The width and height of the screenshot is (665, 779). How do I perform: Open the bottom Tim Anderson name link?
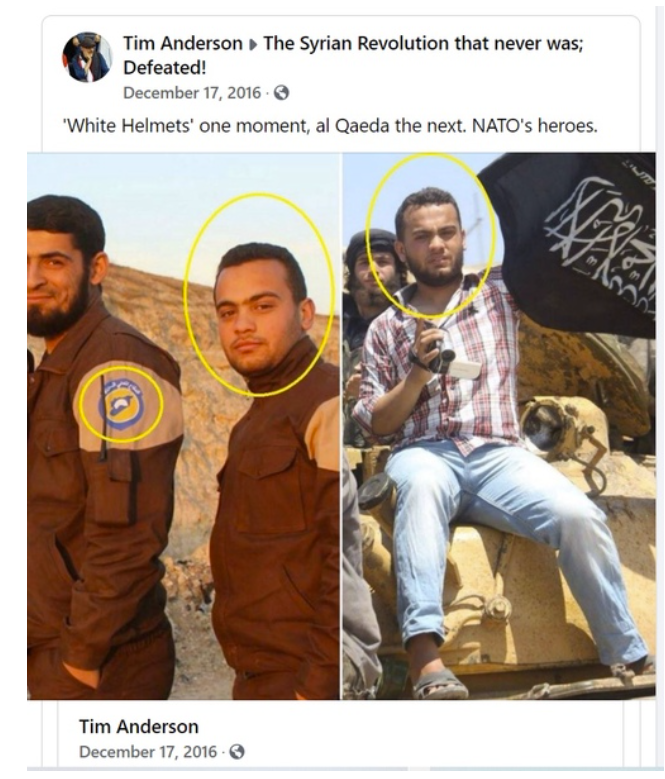[x=139, y=726]
